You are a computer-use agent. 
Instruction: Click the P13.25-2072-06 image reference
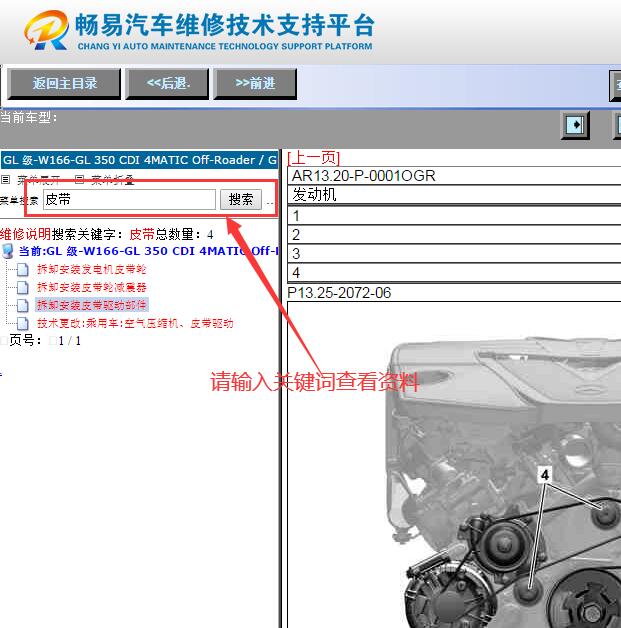tap(339, 293)
